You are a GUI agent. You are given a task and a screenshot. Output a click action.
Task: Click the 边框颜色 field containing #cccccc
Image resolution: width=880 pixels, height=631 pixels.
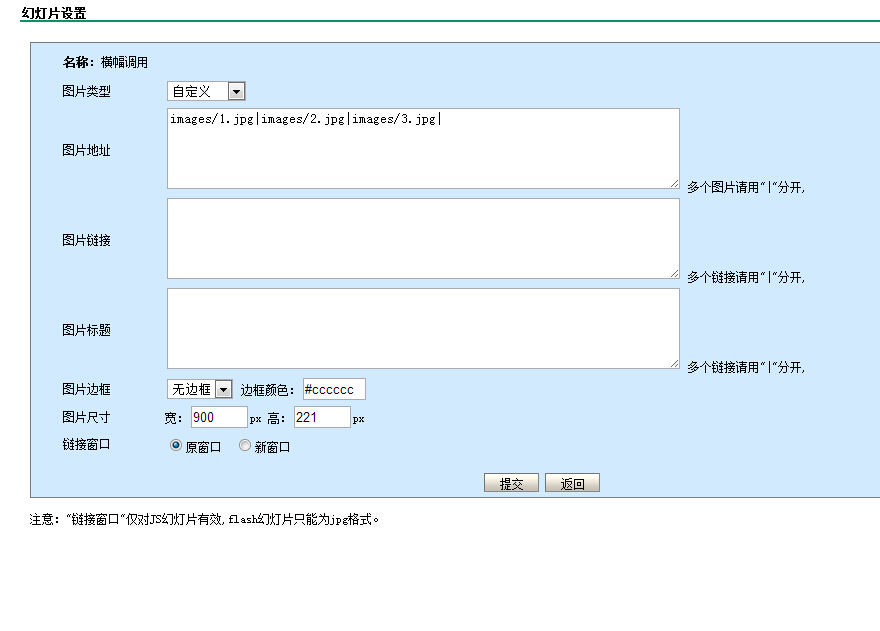click(x=334, y=389)
